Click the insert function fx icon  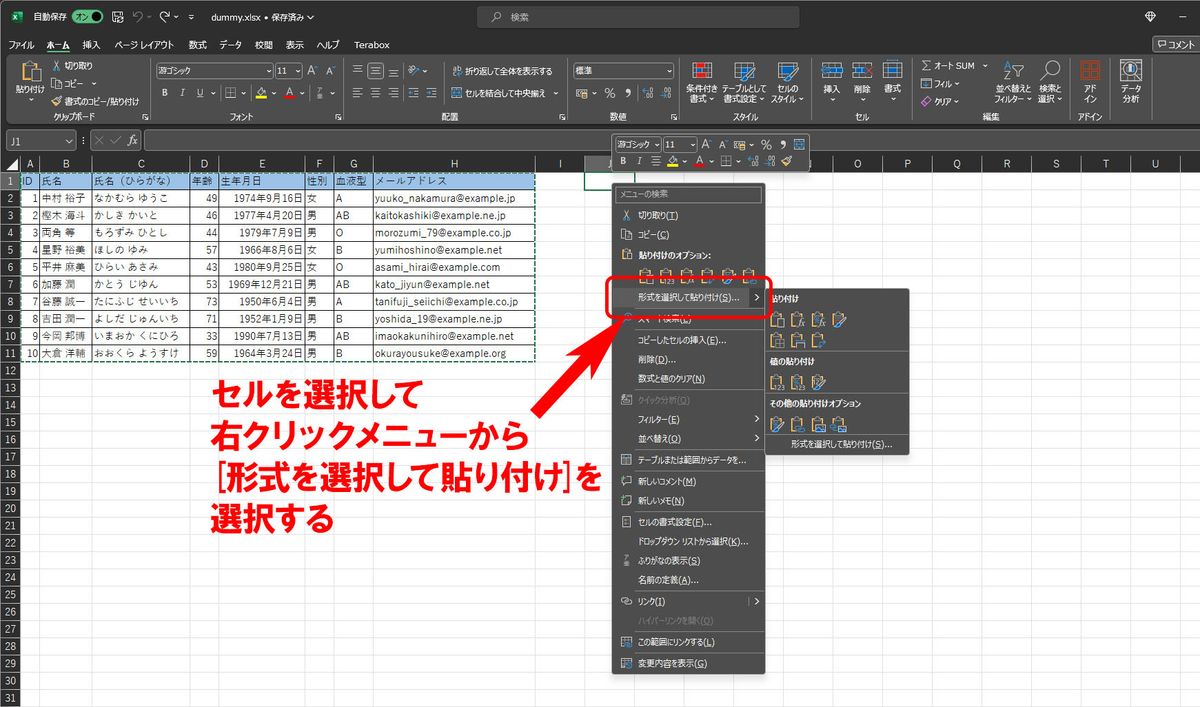click(x=132, y=140)
